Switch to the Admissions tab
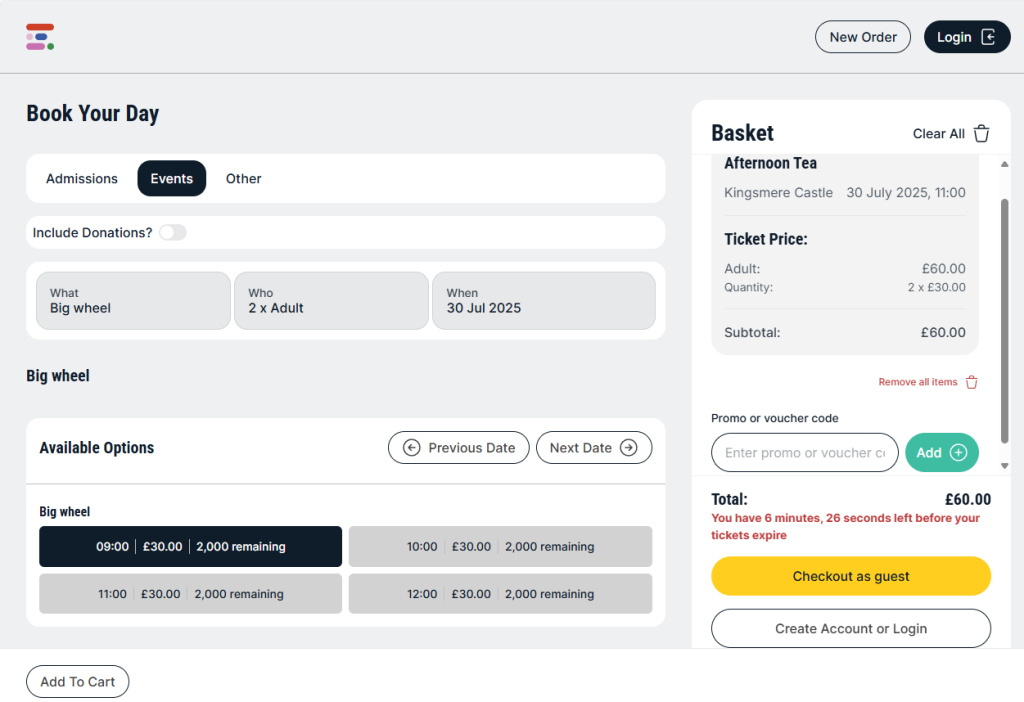This screenshot has width=1024, height=702. [x=82, y=179]
